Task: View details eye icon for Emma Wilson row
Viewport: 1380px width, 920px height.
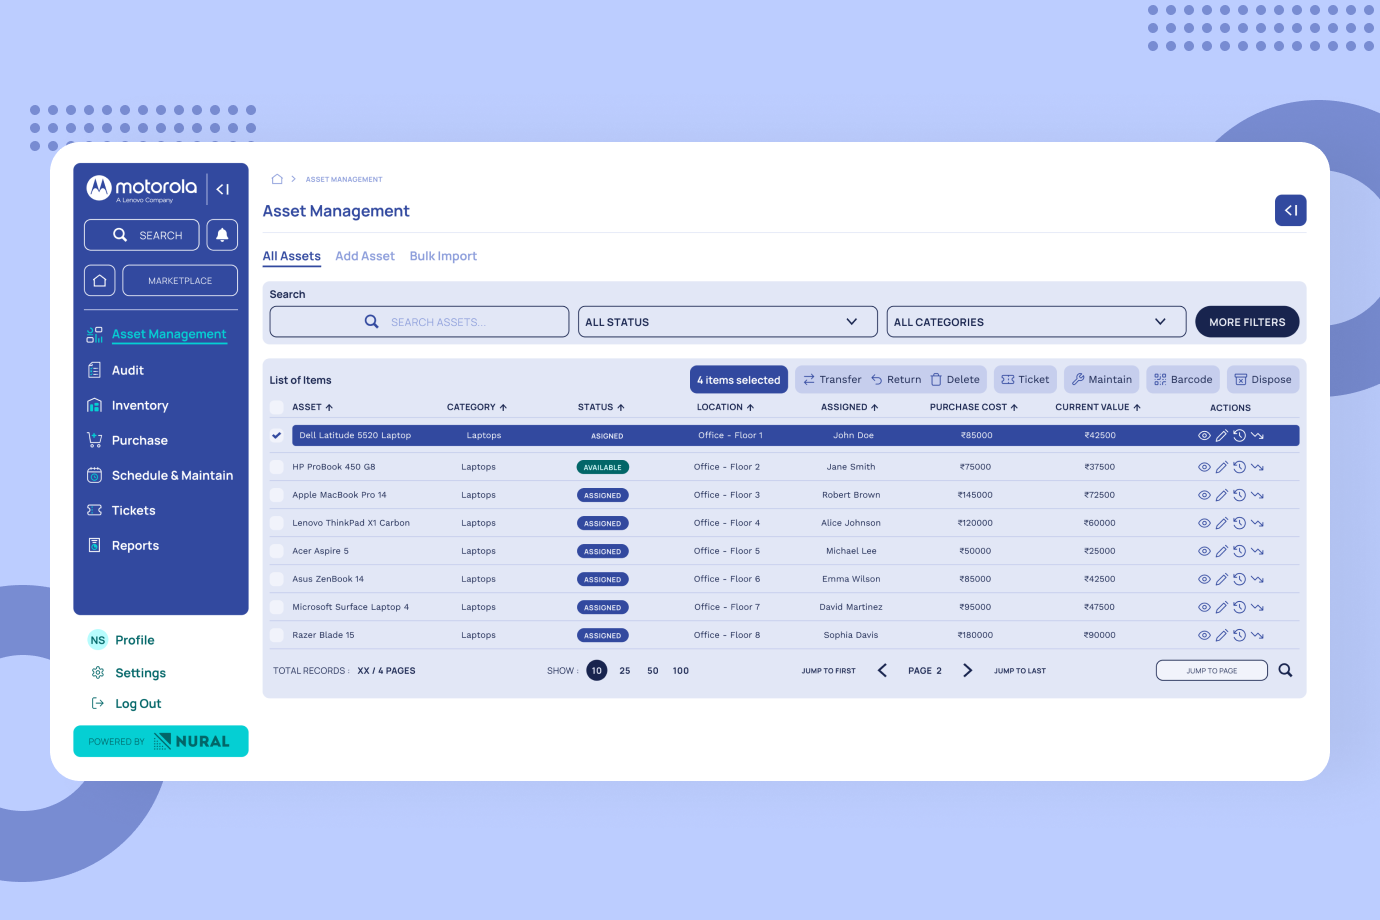Action: coord(1204,579)
